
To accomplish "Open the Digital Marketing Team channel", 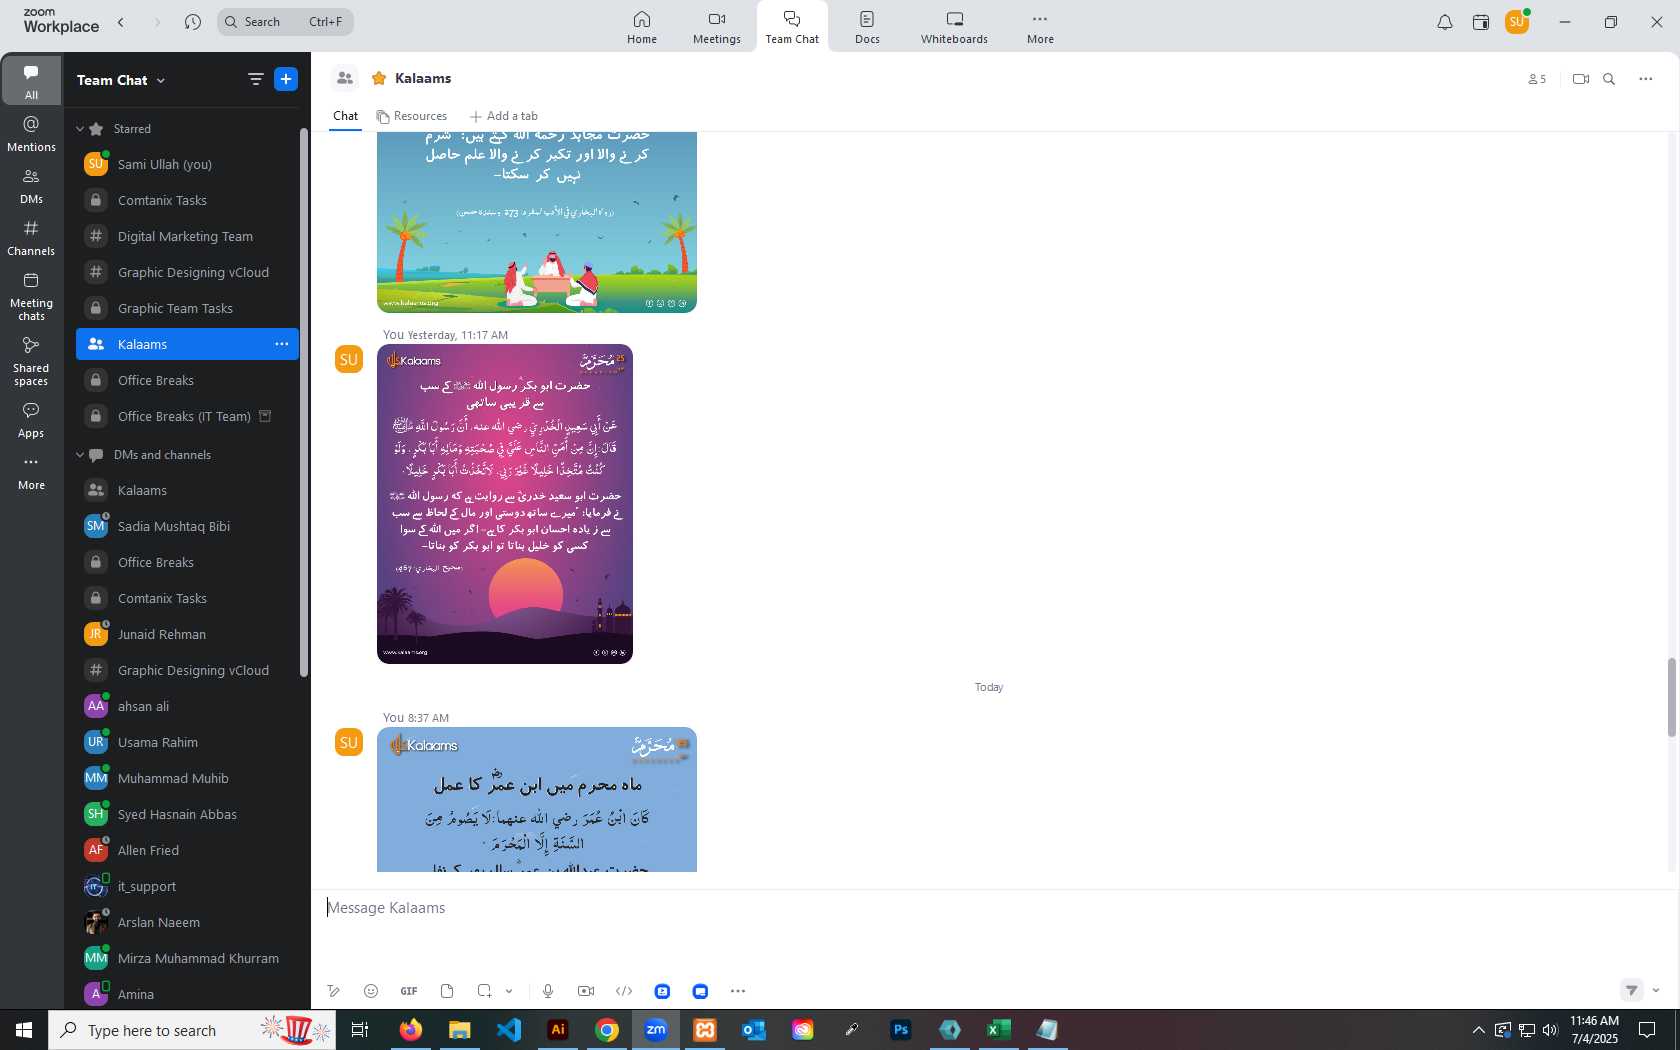I will pyautogui.click(x=187, y=236).
